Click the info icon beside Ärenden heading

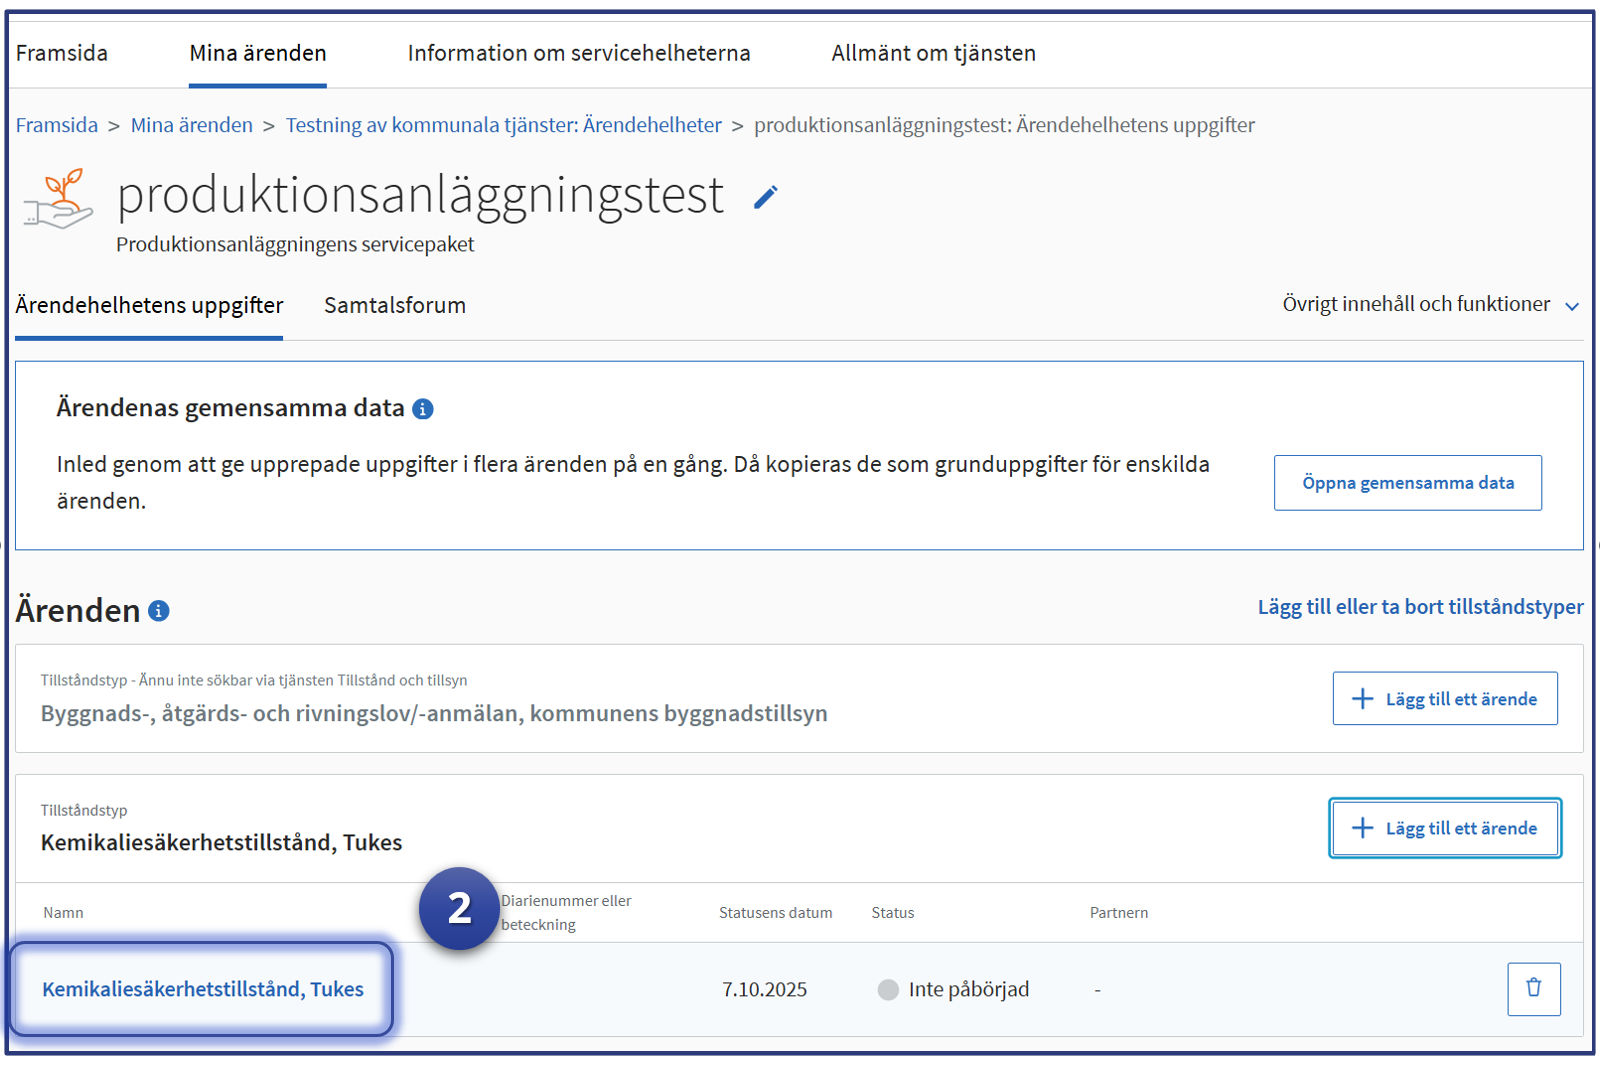159,611
